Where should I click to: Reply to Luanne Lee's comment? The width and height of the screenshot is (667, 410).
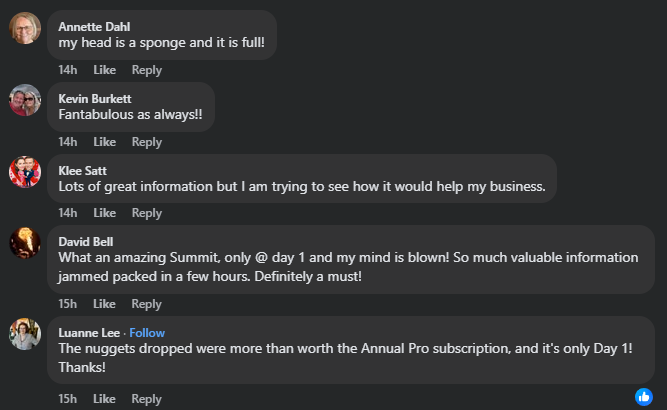146,399
